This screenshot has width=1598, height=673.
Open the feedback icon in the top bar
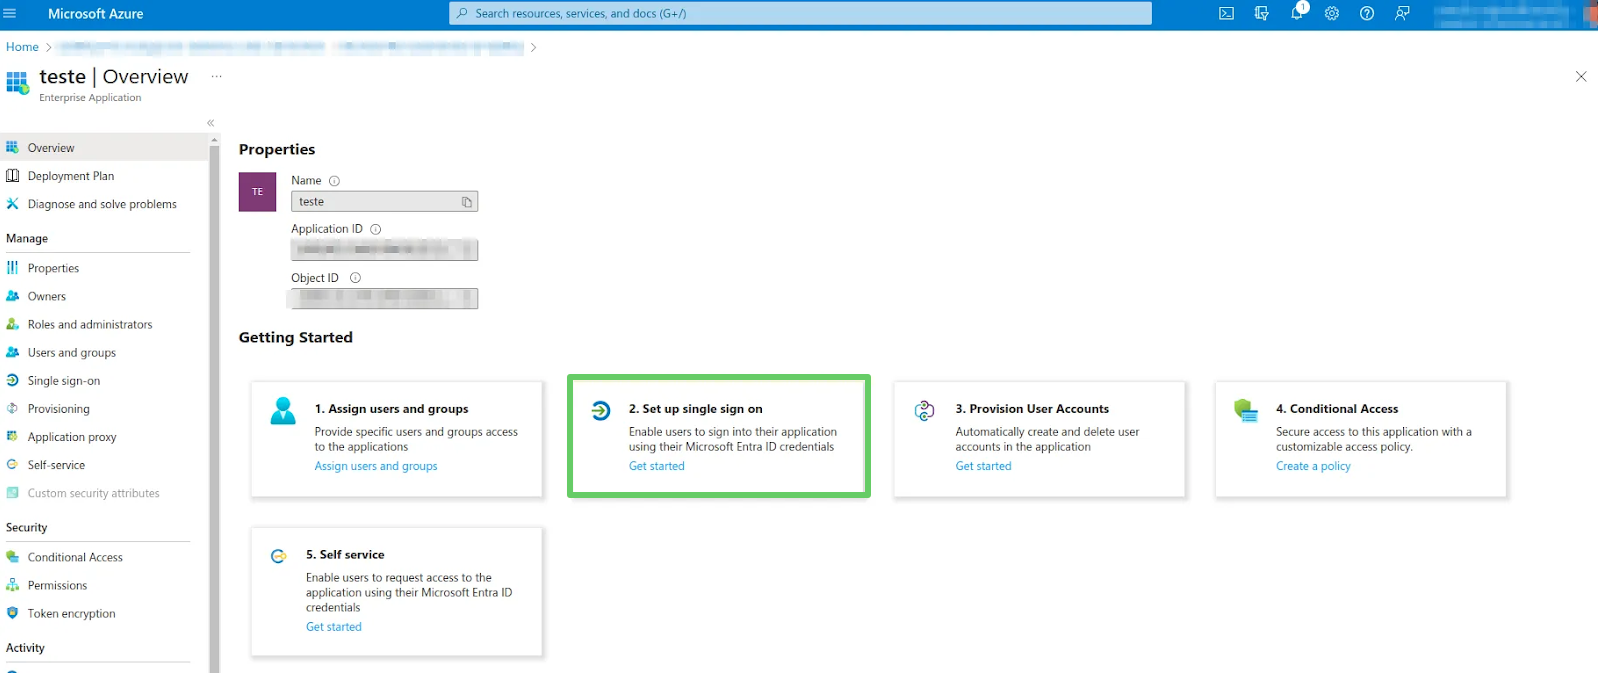(x=1402, y=14)
